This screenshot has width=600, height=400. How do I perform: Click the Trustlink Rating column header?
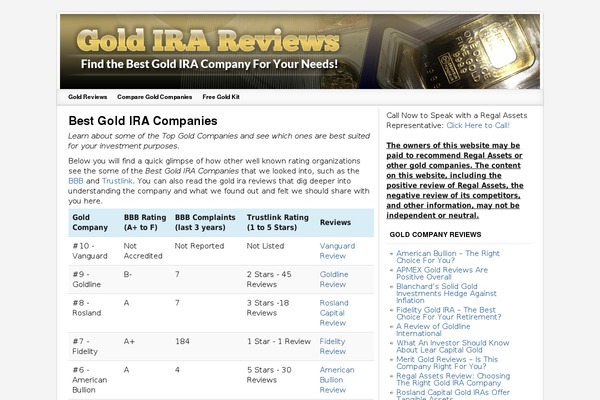point(277,222)
